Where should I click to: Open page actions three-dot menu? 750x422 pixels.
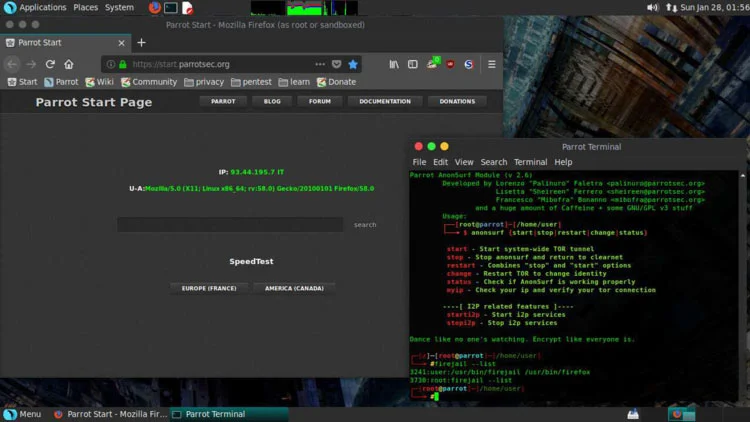[320, 64]
